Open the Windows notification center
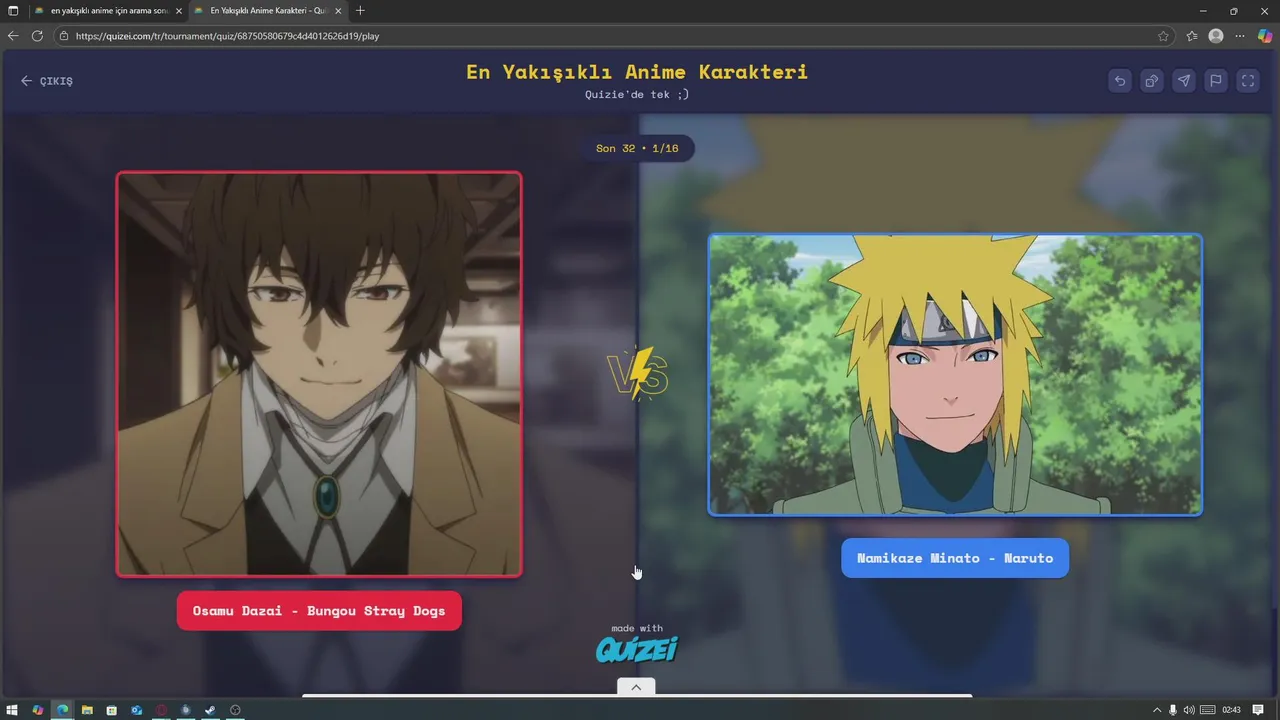Image resolution: width=1280 pixels, height=720 pixels. (x=1258, y=710)
